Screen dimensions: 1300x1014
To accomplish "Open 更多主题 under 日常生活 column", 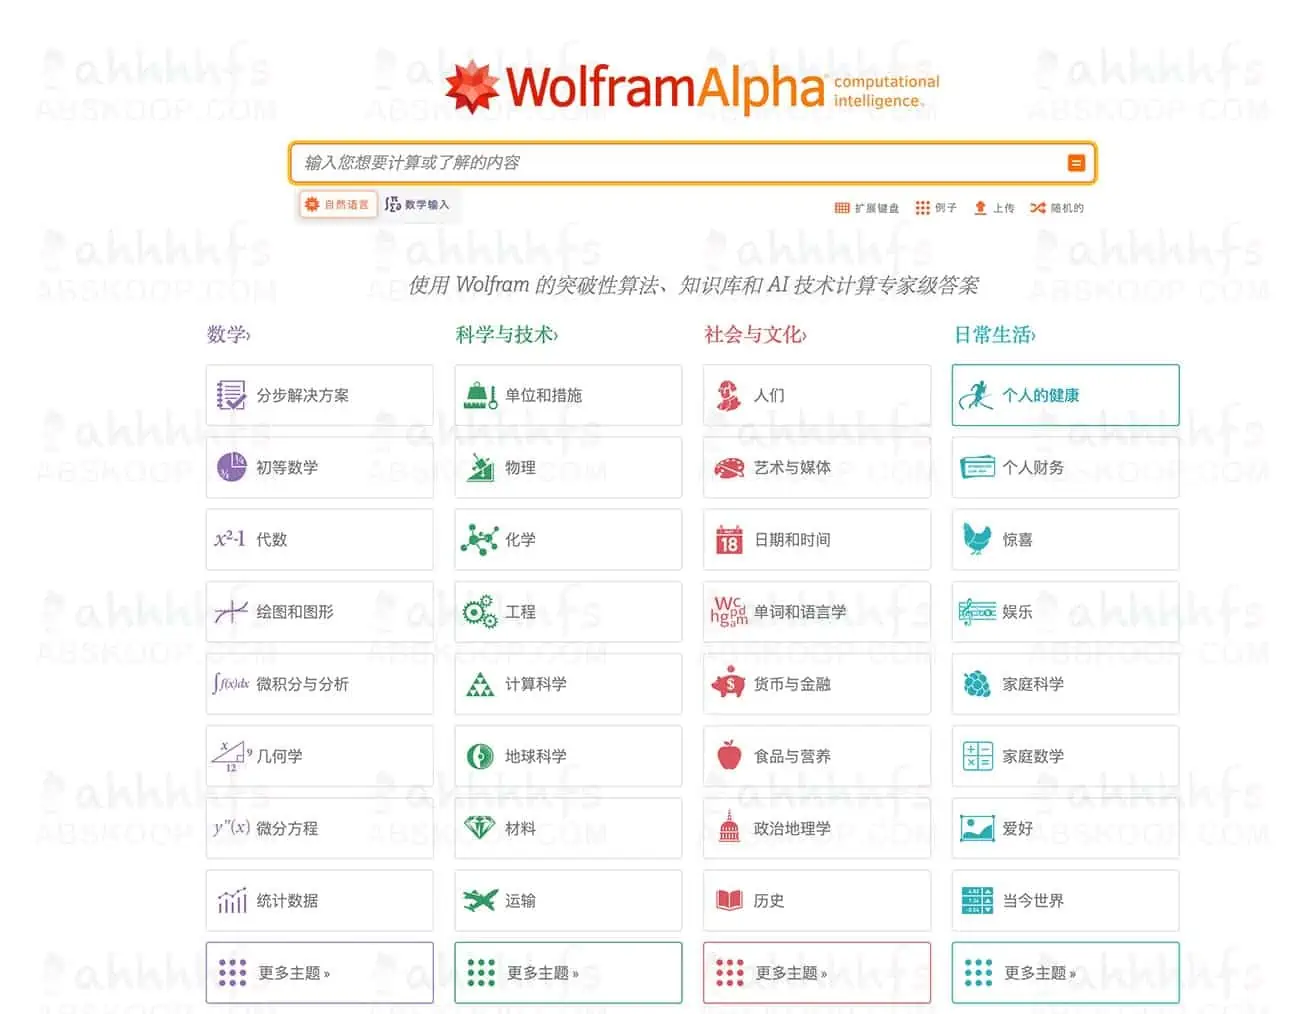I will point(1065,972).
